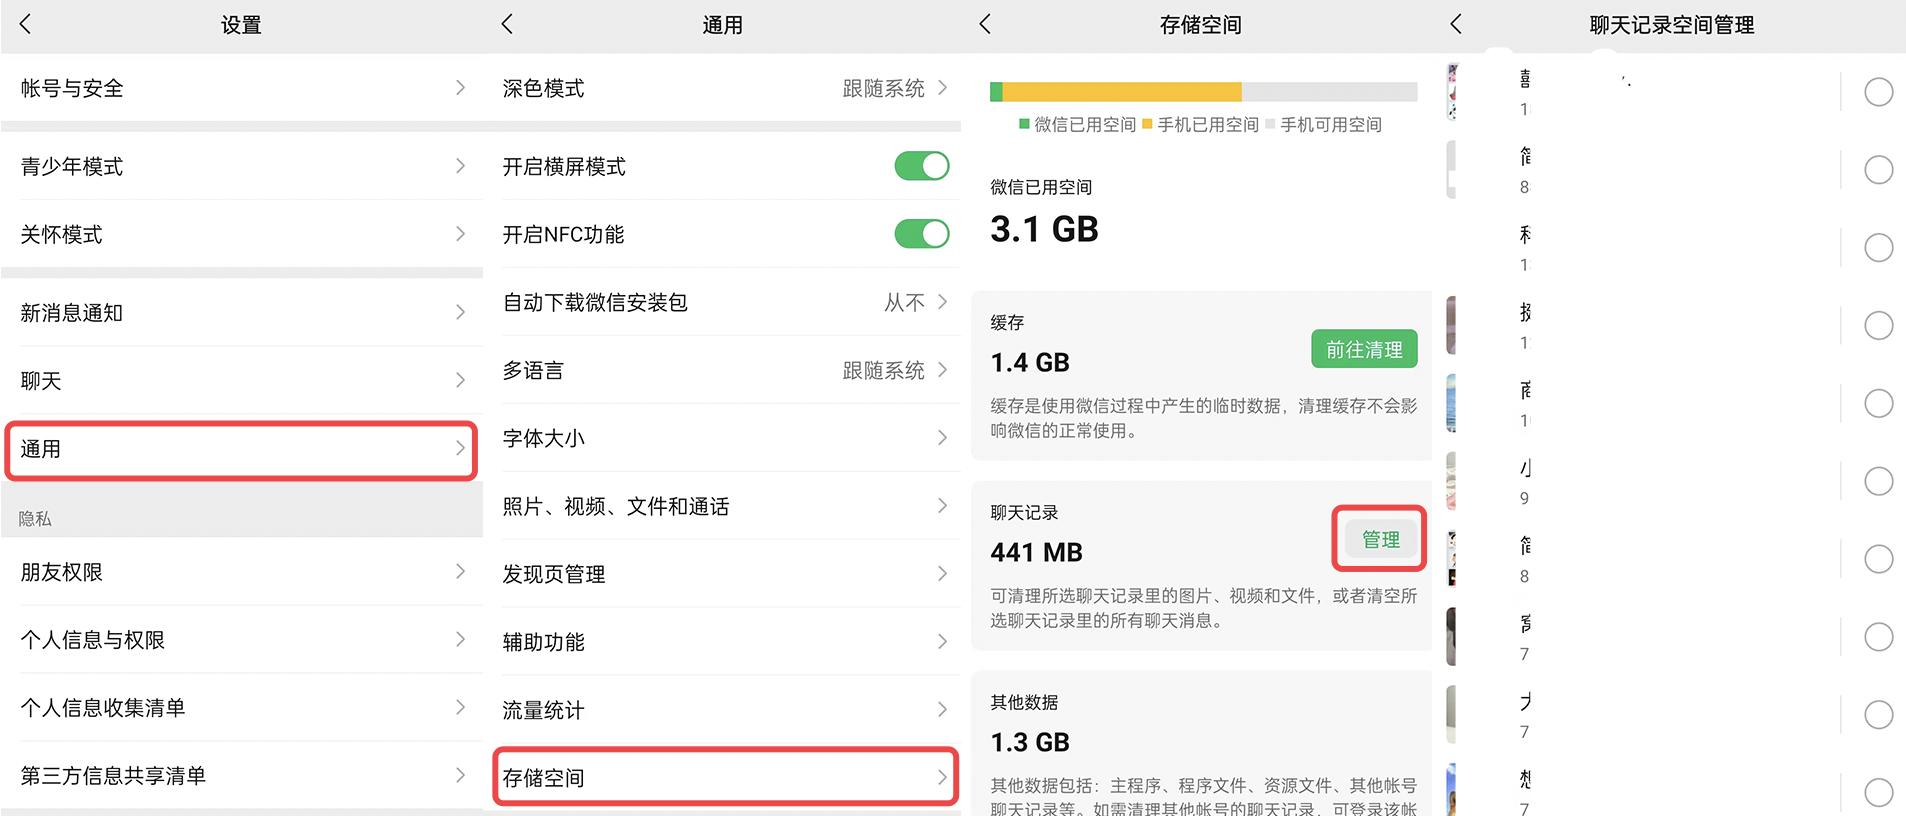
Task: Open the 字体大小 settings via its chevron
Action: click(941, 438)
